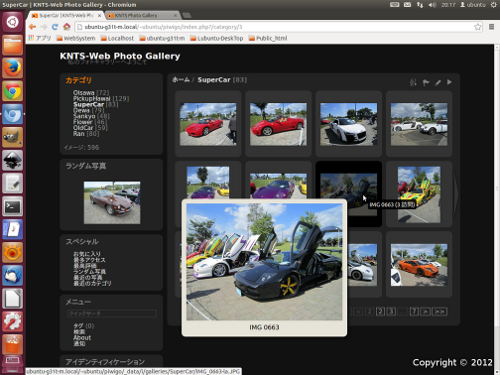Open the Flower category
Screen dimensions: 500x375
tap(83, 122)
